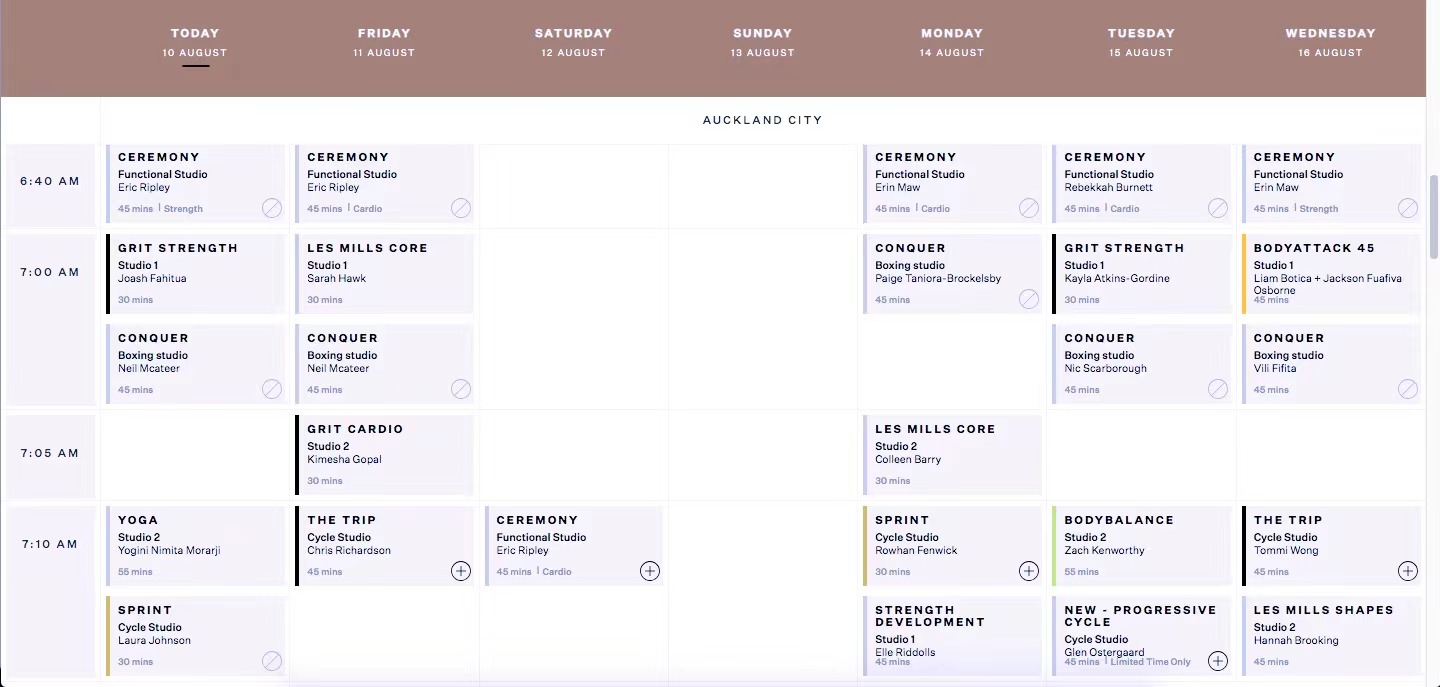Open the Sunday 13 August tab
Viewport: 1440px width, 687px height.
click(762, 42)
